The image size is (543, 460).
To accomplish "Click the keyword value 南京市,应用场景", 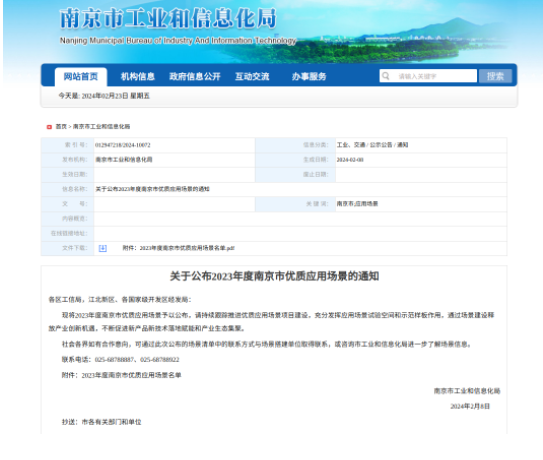I will click(357, 204).
